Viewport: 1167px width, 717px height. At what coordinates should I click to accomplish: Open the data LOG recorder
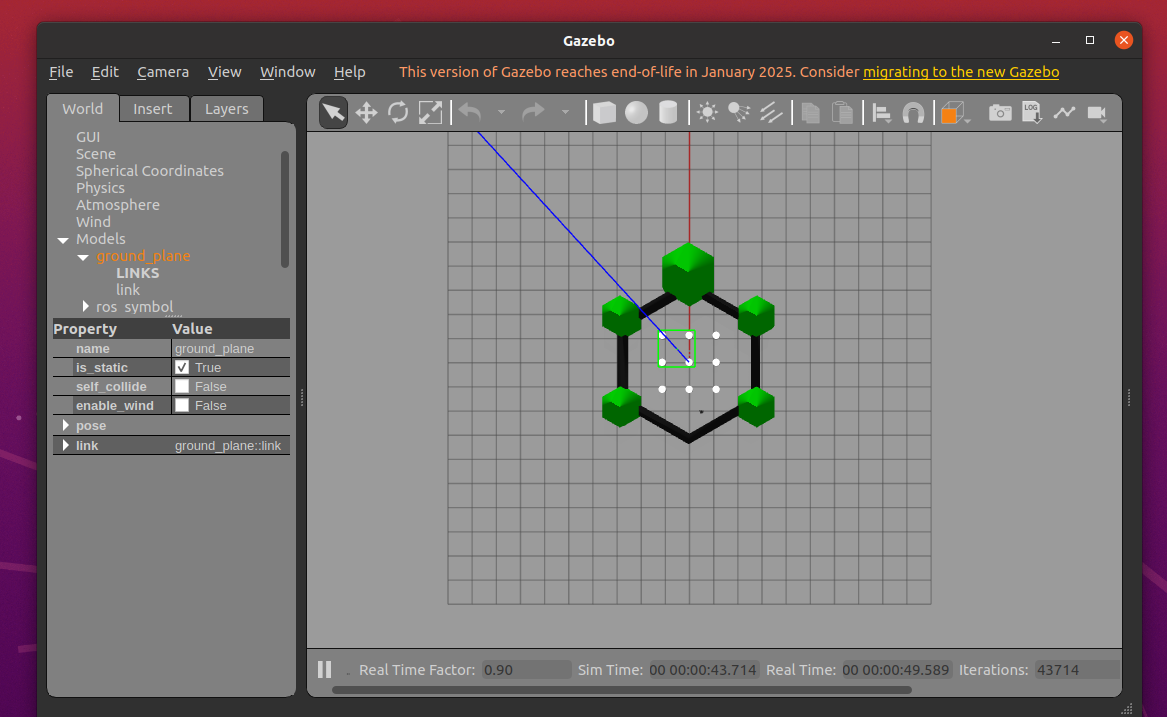click(1032, 112)
